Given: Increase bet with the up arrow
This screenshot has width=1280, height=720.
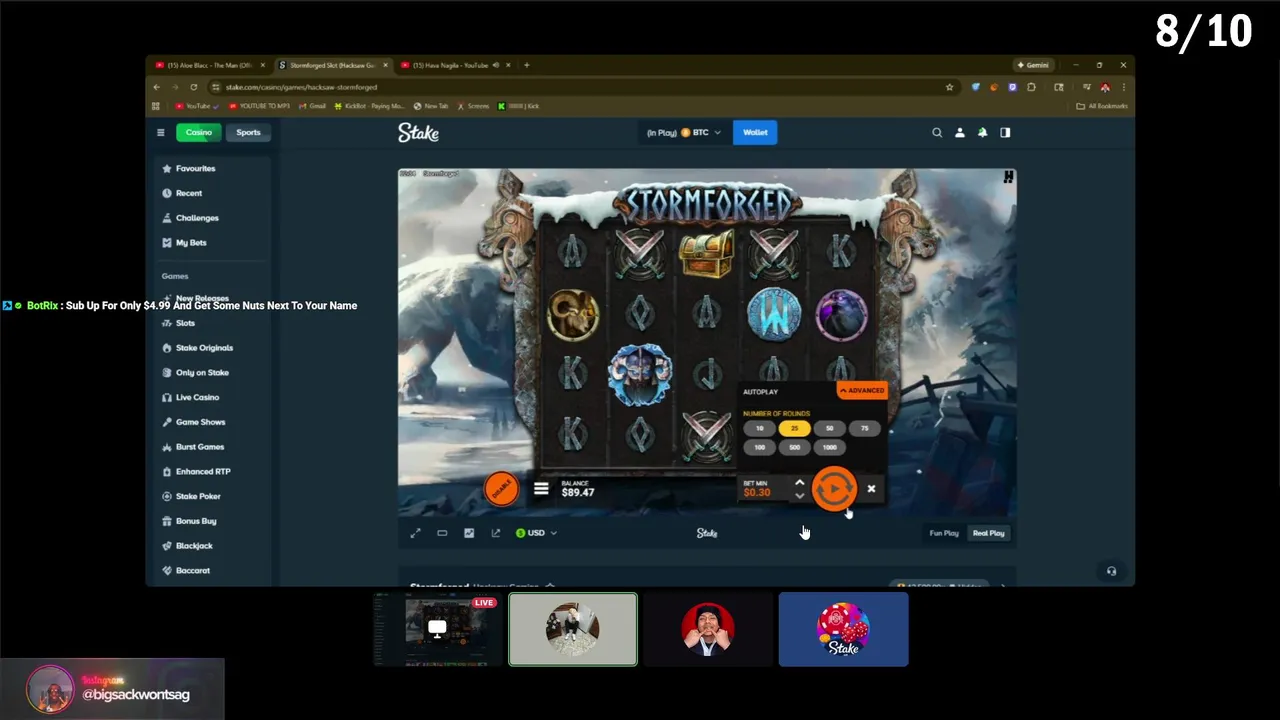Looking at the screenshot, I should tap(799, 483).
